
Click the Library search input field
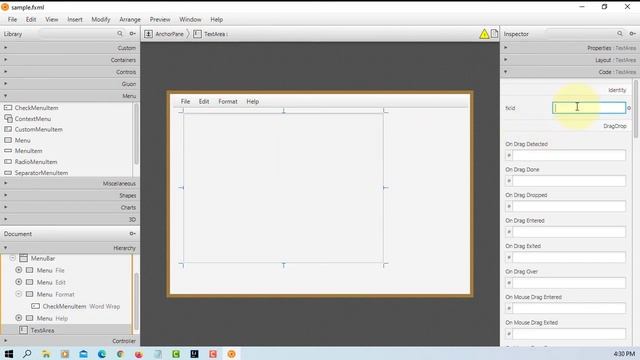tap(78, 33)
